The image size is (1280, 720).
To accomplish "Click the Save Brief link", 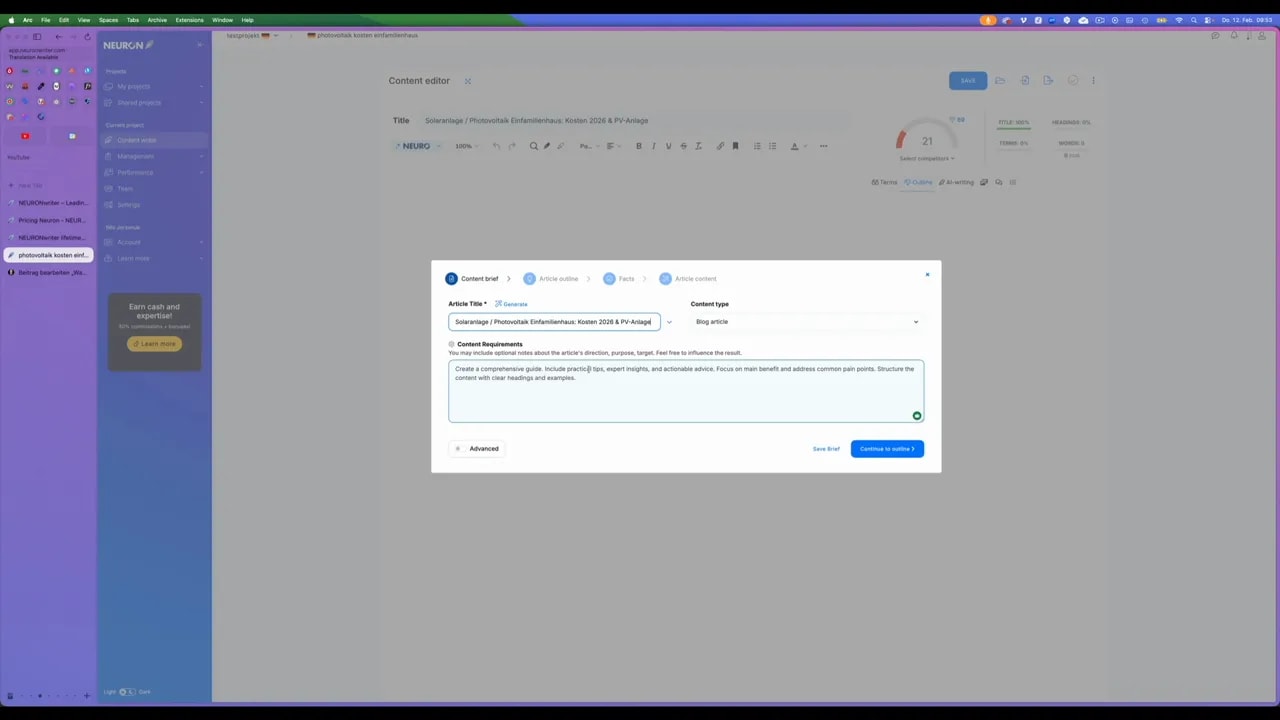I will click(826, 449).
